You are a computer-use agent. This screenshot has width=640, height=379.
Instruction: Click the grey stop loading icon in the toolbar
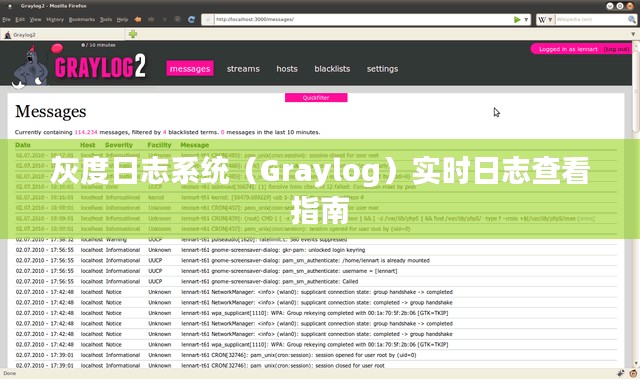pyautogui.click(x=177, y=19)
